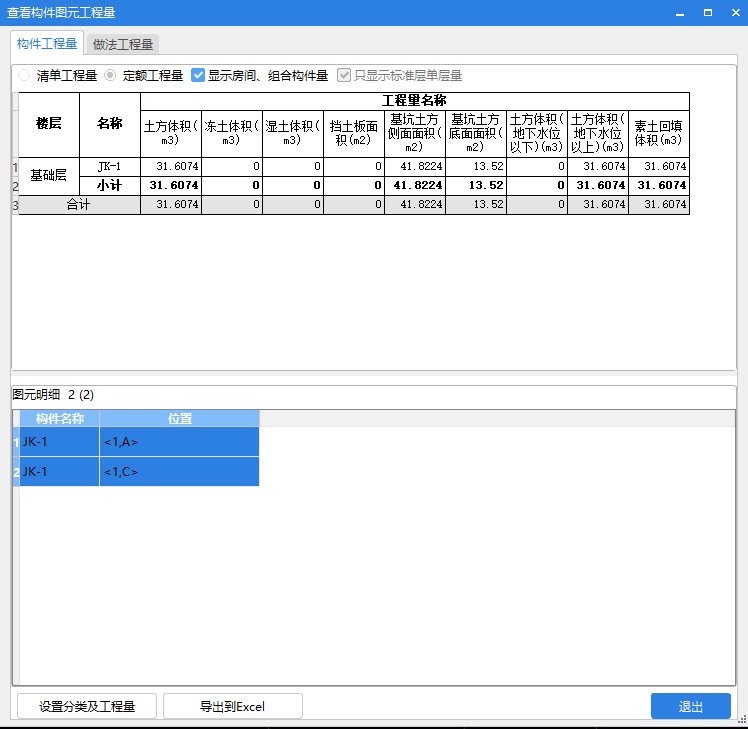748x729 pixels.
Task: Click the 小计 subtotal cell
Action: tap(110, 186)
